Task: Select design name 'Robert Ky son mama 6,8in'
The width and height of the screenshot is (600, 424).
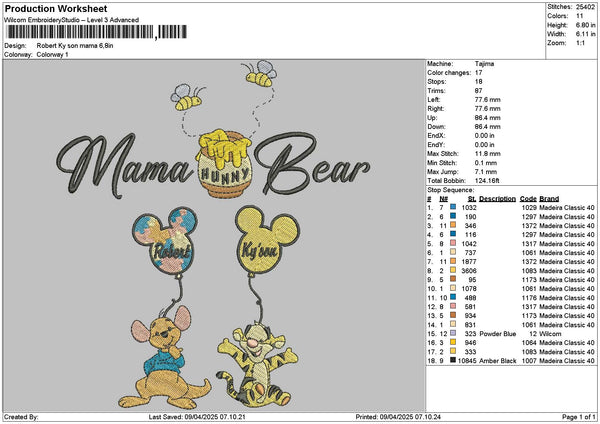Action: coord(75,46)
